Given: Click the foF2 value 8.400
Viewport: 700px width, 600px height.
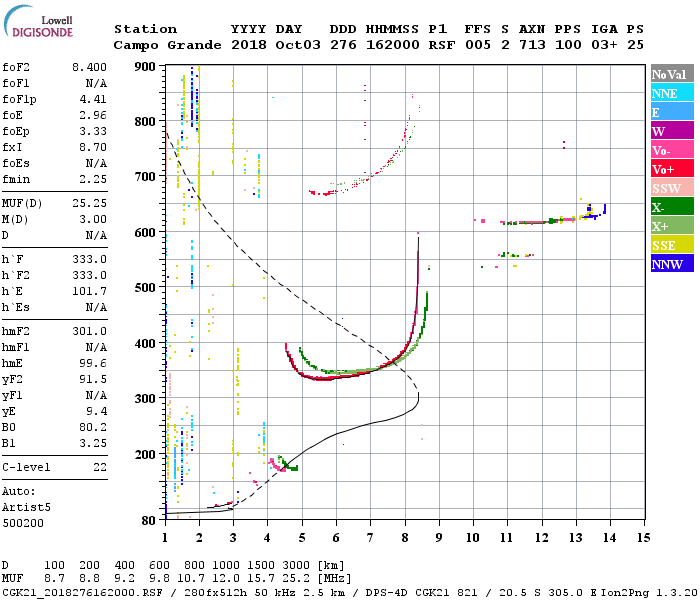Looking at the screenshot, I should click(89, 67).
